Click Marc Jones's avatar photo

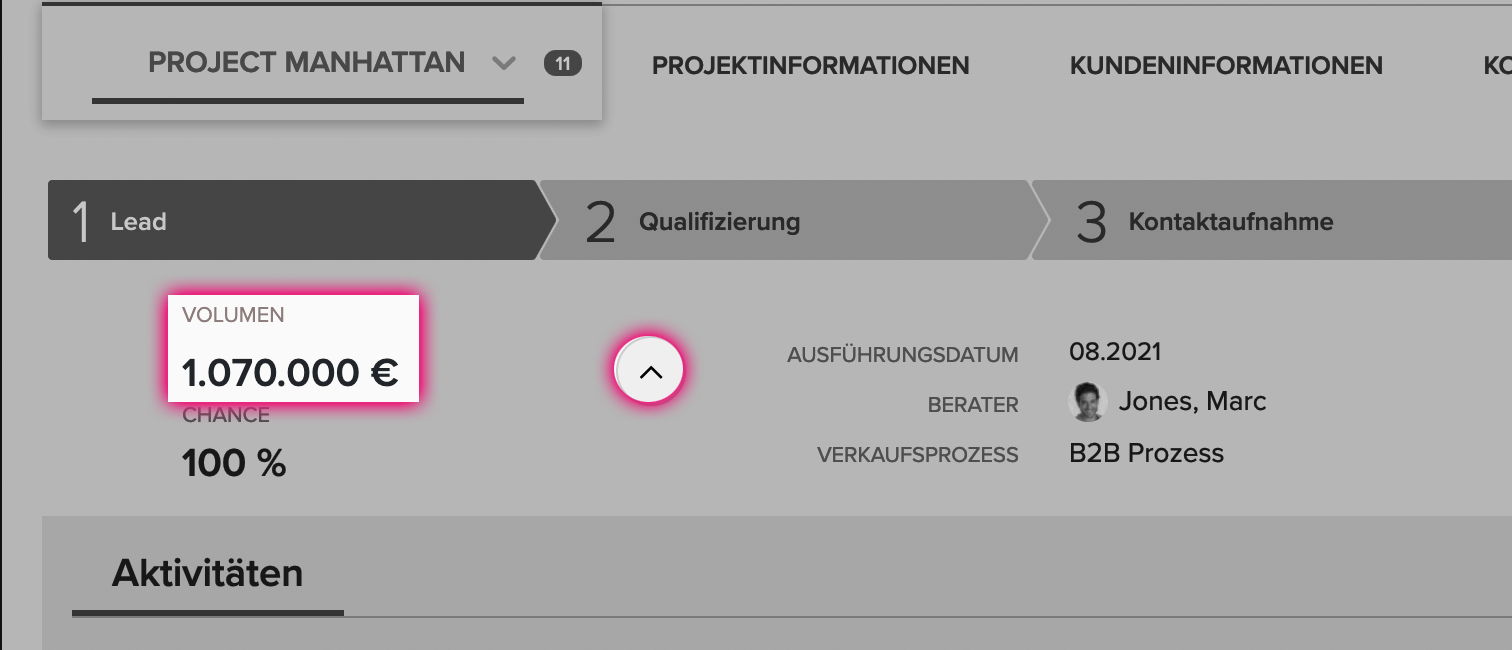tap(1088, 402)
